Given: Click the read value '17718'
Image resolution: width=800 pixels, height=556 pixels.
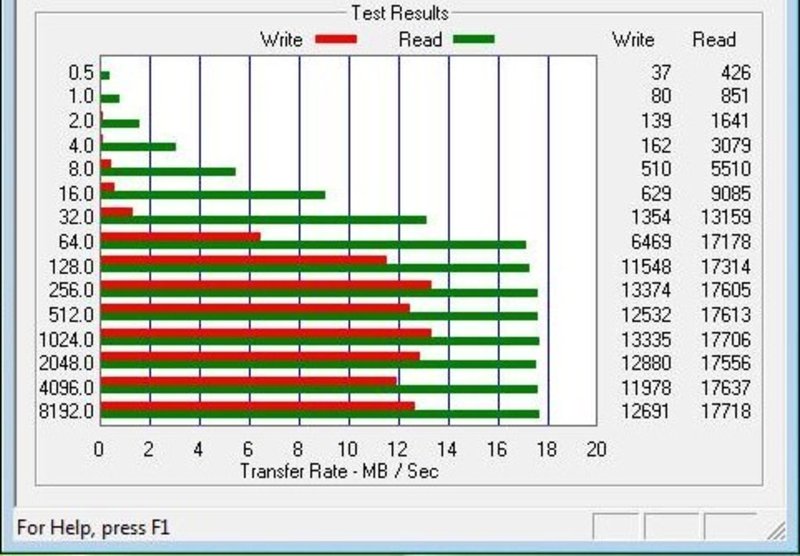Looking at the screenshot, I should click(726, 411).
